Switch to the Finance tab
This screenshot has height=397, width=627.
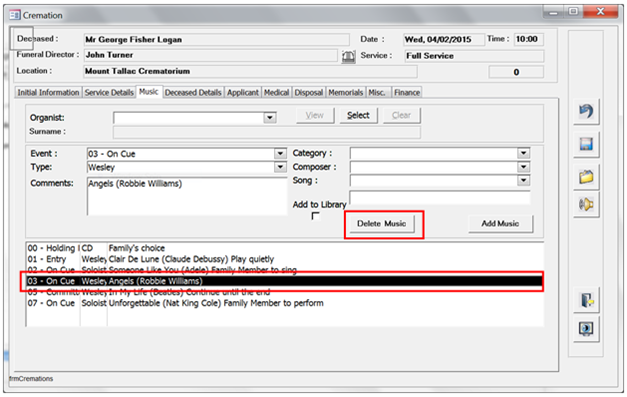[407, 92]
